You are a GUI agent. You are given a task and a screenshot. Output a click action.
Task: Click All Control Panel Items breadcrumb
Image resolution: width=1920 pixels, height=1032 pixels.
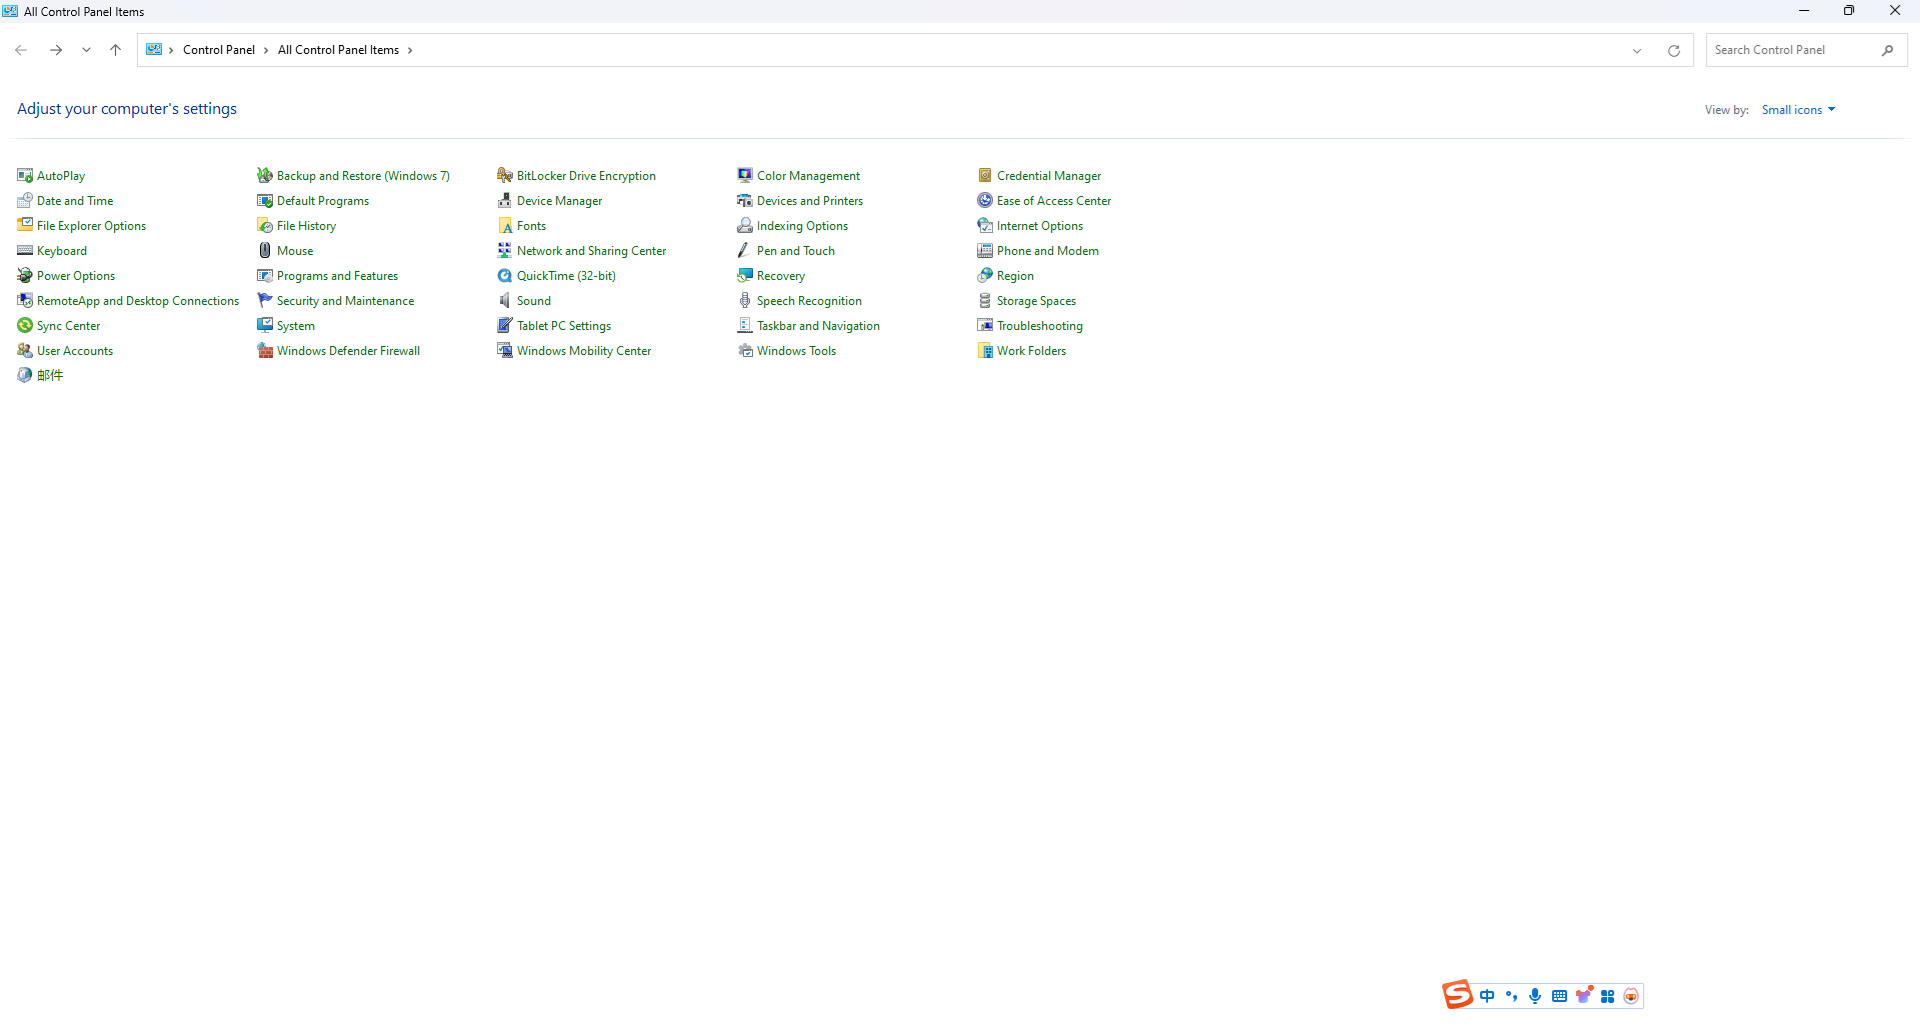[x=338, y=50]
